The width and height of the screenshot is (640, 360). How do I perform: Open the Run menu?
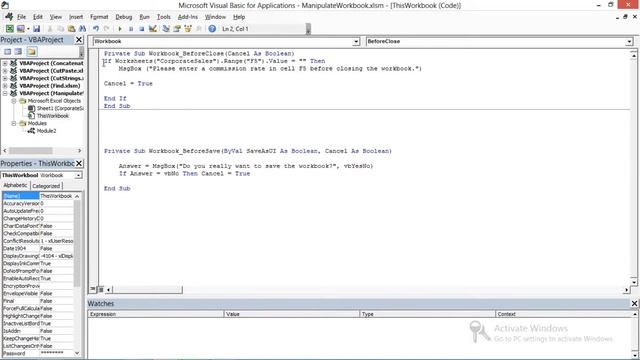144,17
